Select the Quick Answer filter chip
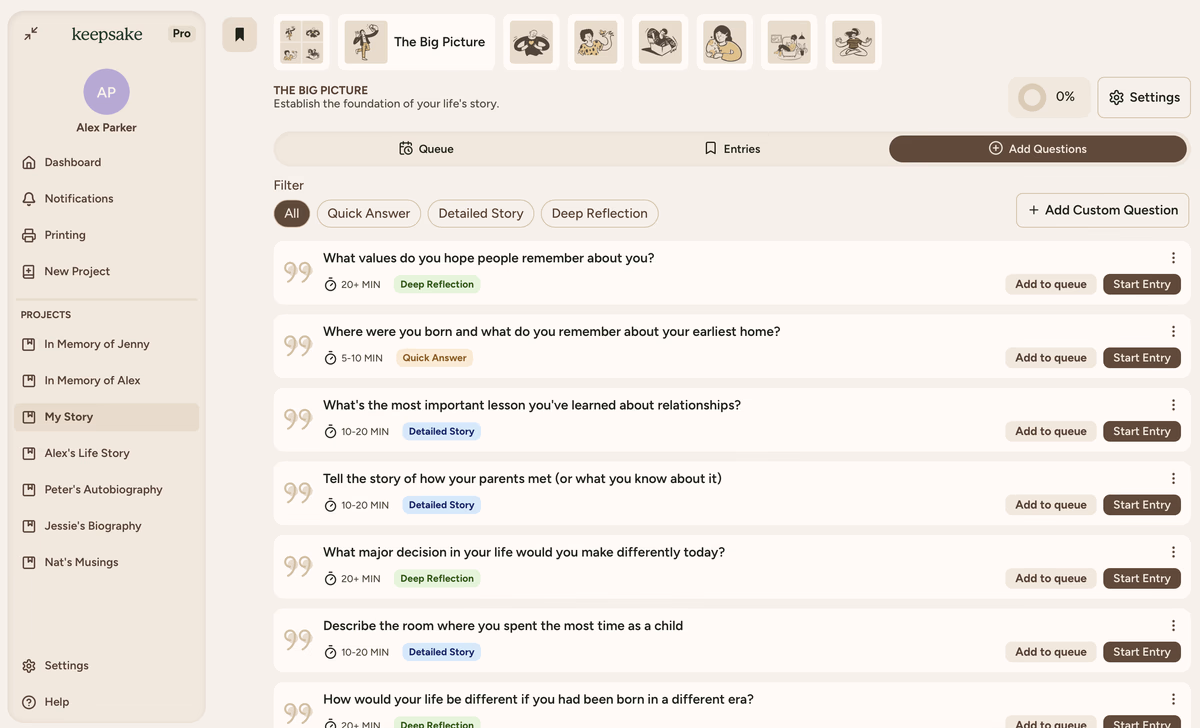 (x=368, y=213)
